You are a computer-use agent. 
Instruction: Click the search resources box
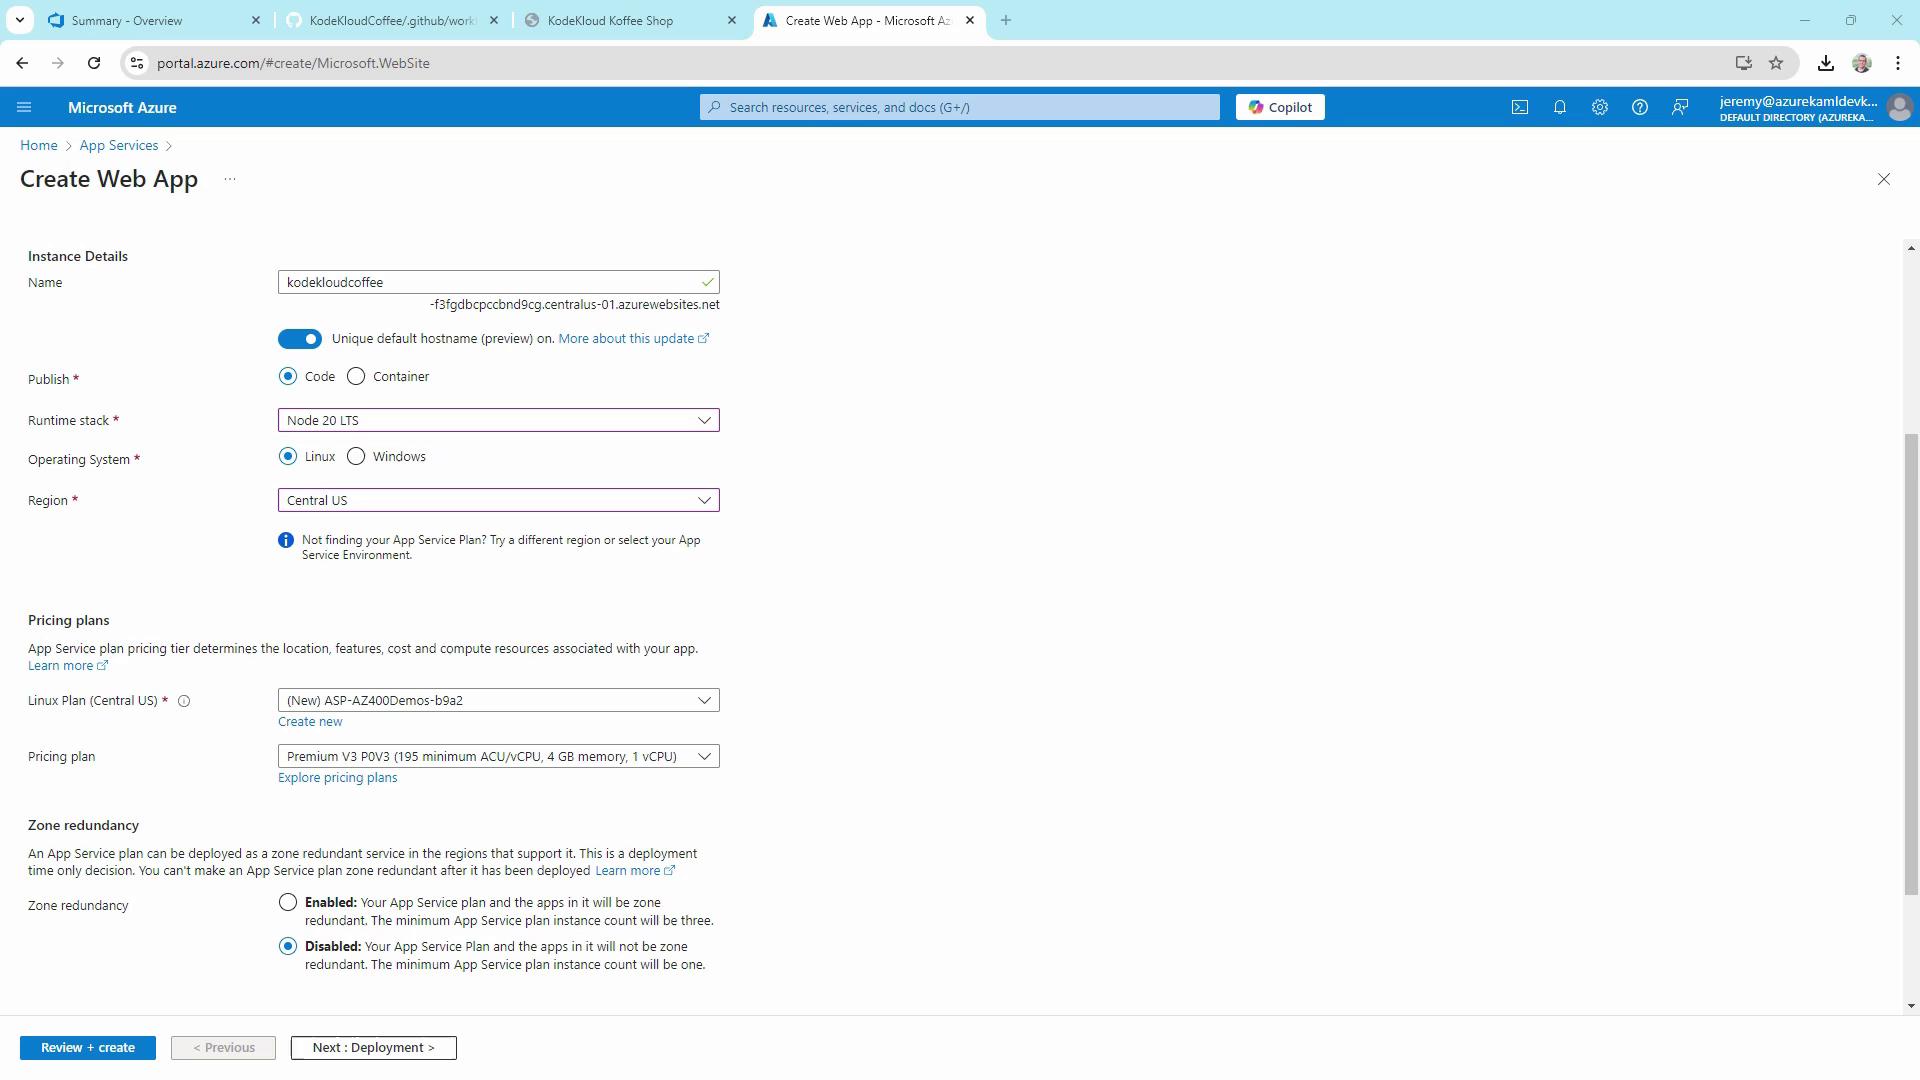pyautogui.click(x=959, y=107)
